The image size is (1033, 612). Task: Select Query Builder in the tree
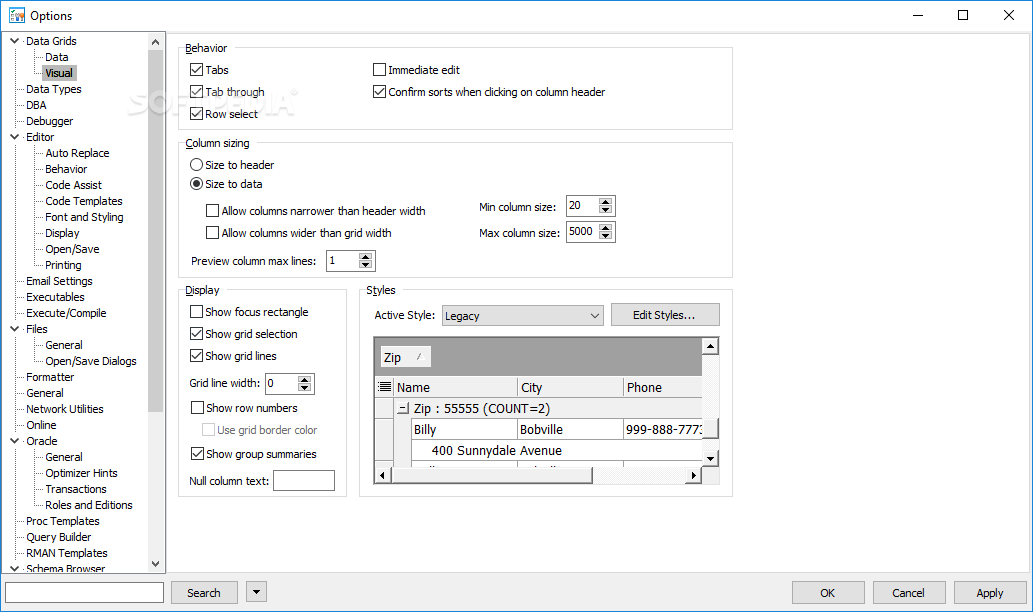coord(59,537)
